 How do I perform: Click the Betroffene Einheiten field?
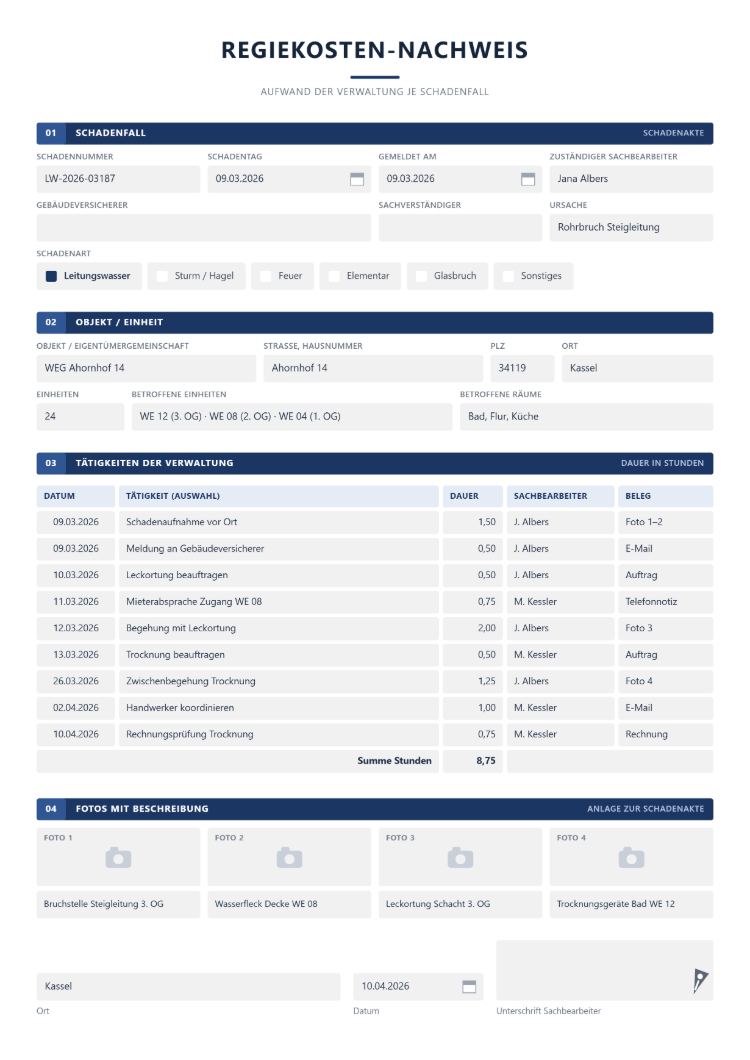[292, 417]
